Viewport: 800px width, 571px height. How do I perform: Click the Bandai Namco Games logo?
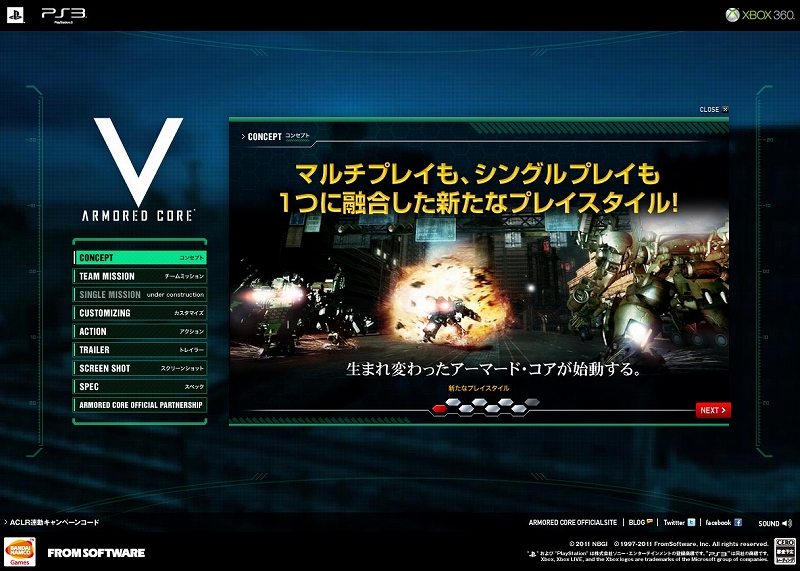coord(19,552)
